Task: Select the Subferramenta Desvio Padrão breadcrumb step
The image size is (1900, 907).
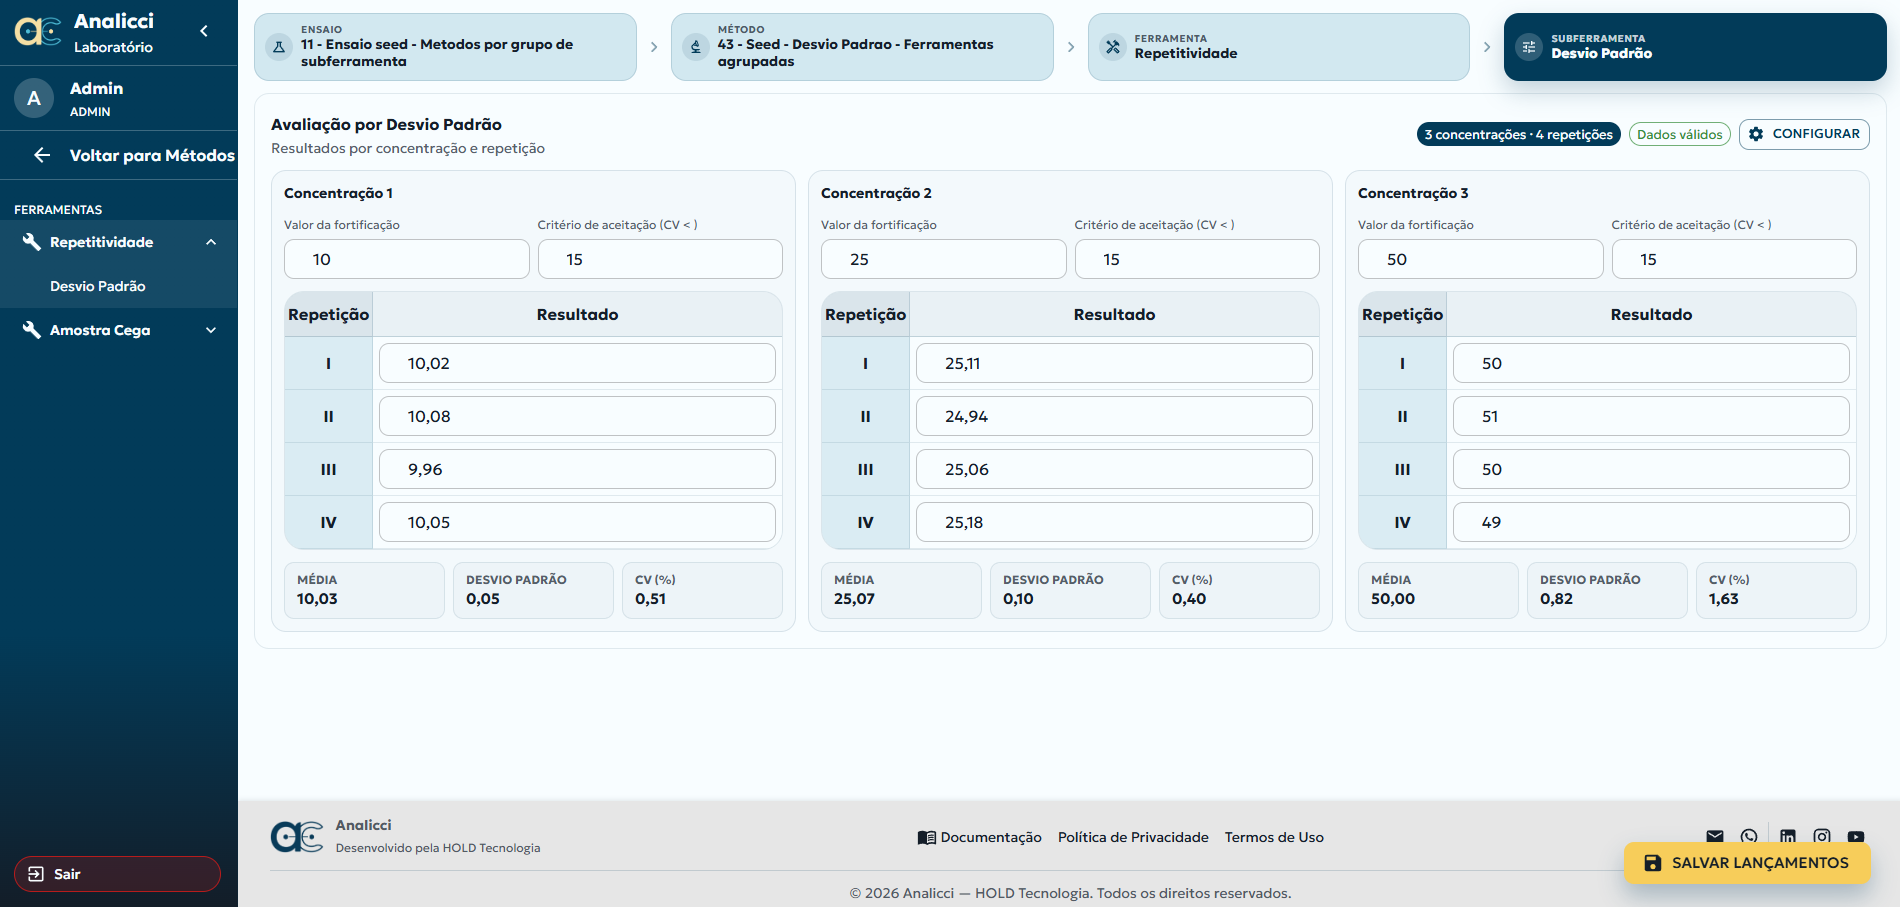Action: (x=1695, y=47)
